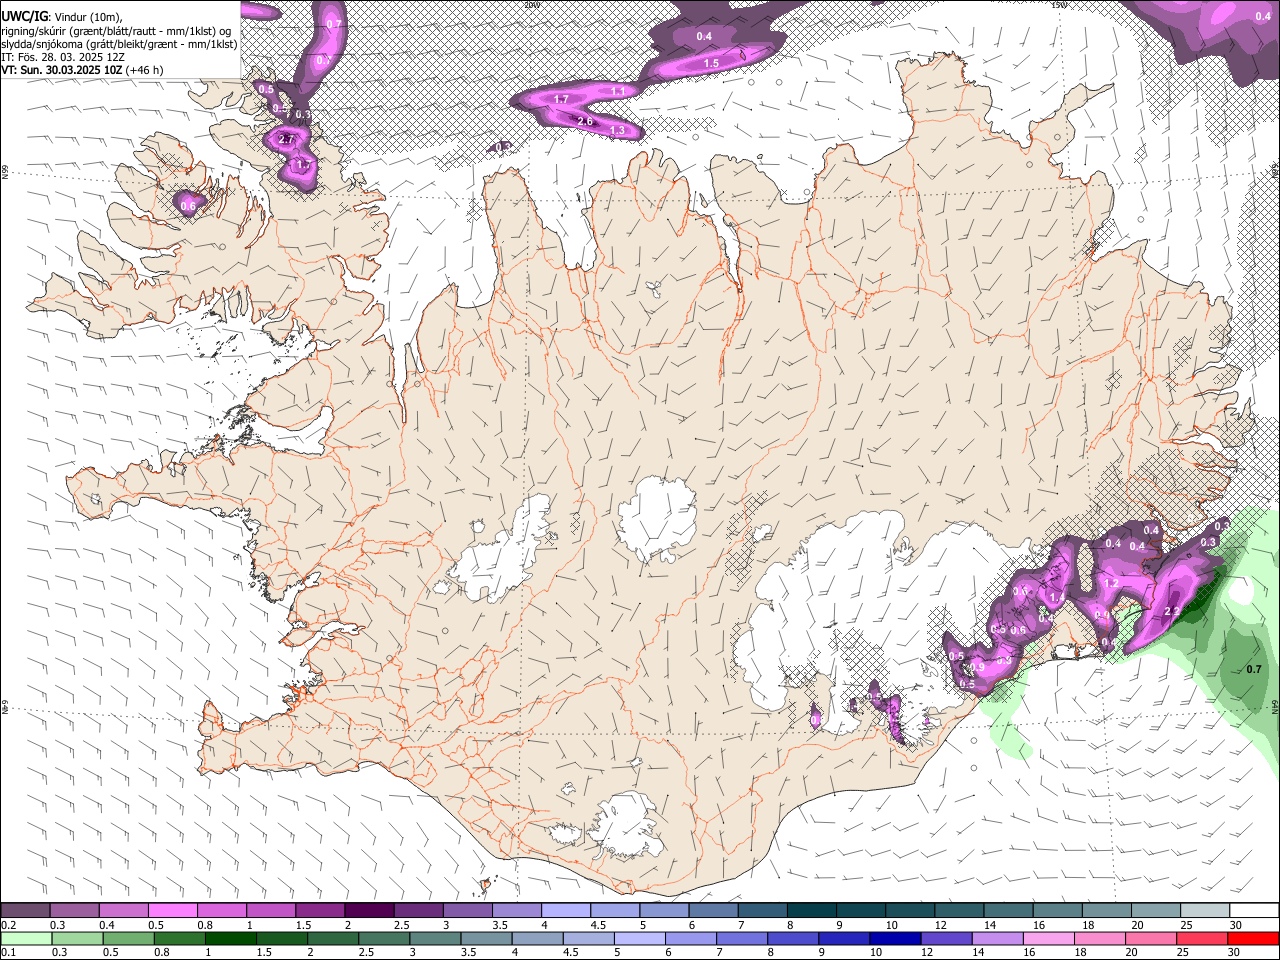
Task: Select the navy blue 10 swatch in the rain legend
Action: point(895,938)
